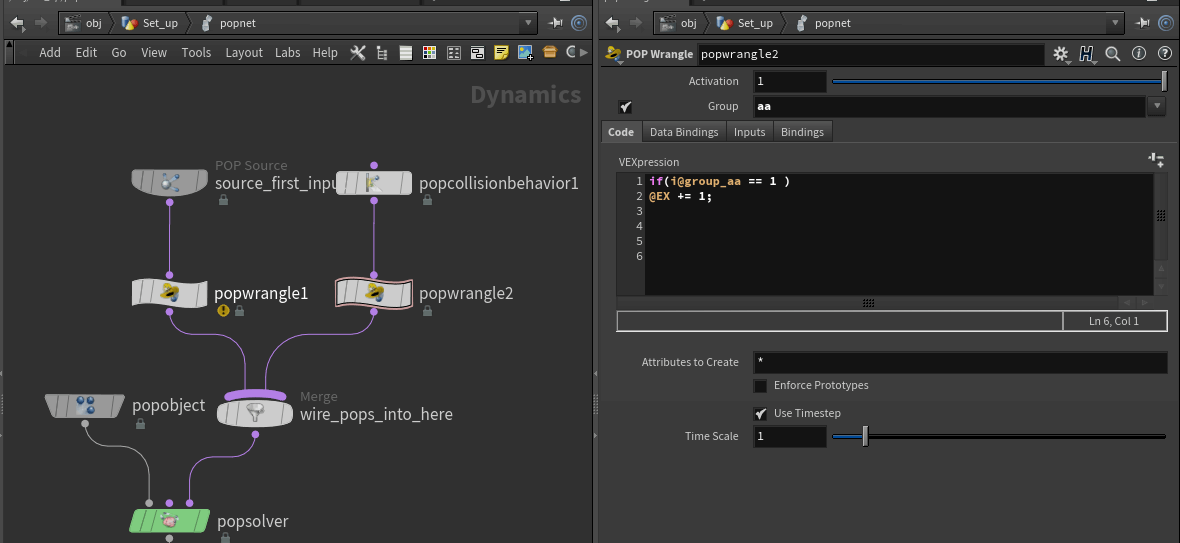Show node info with the 'i' icon
The height and width of the screenshot is (543, 1180).
(1138, 54)
